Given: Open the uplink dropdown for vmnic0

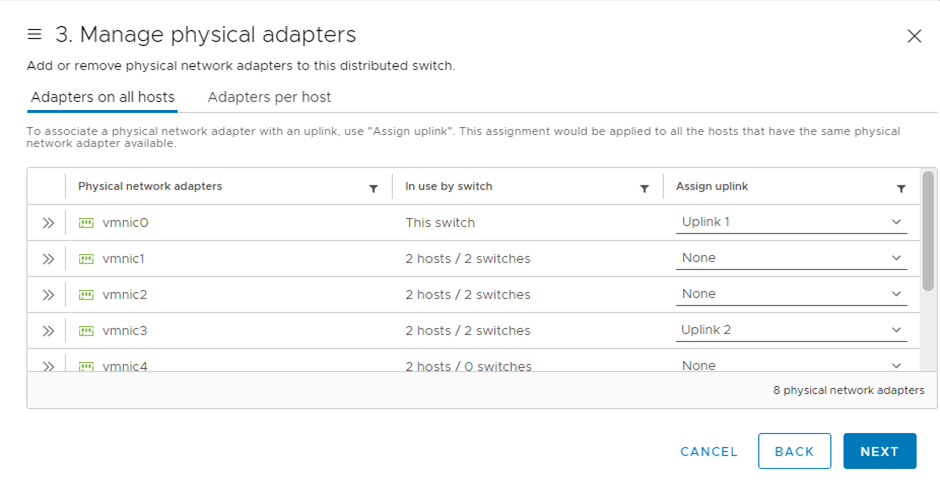Looking at the screenshot, I should point(791,222).
